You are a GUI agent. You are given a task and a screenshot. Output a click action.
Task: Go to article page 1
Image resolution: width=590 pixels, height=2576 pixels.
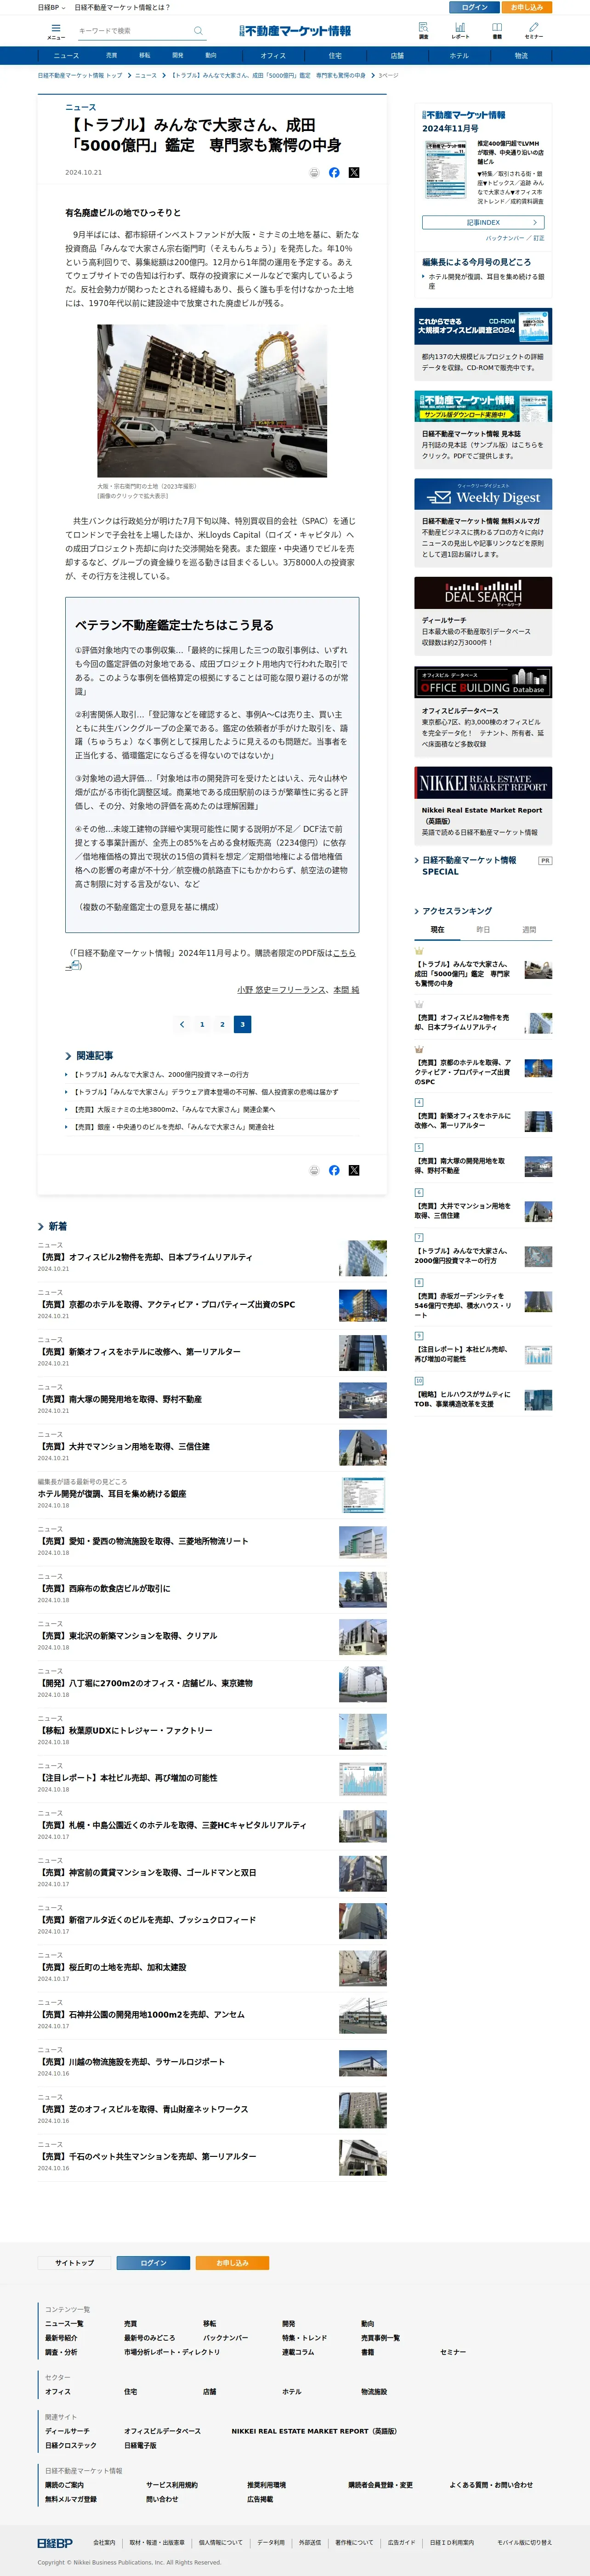pos(202,1024)
